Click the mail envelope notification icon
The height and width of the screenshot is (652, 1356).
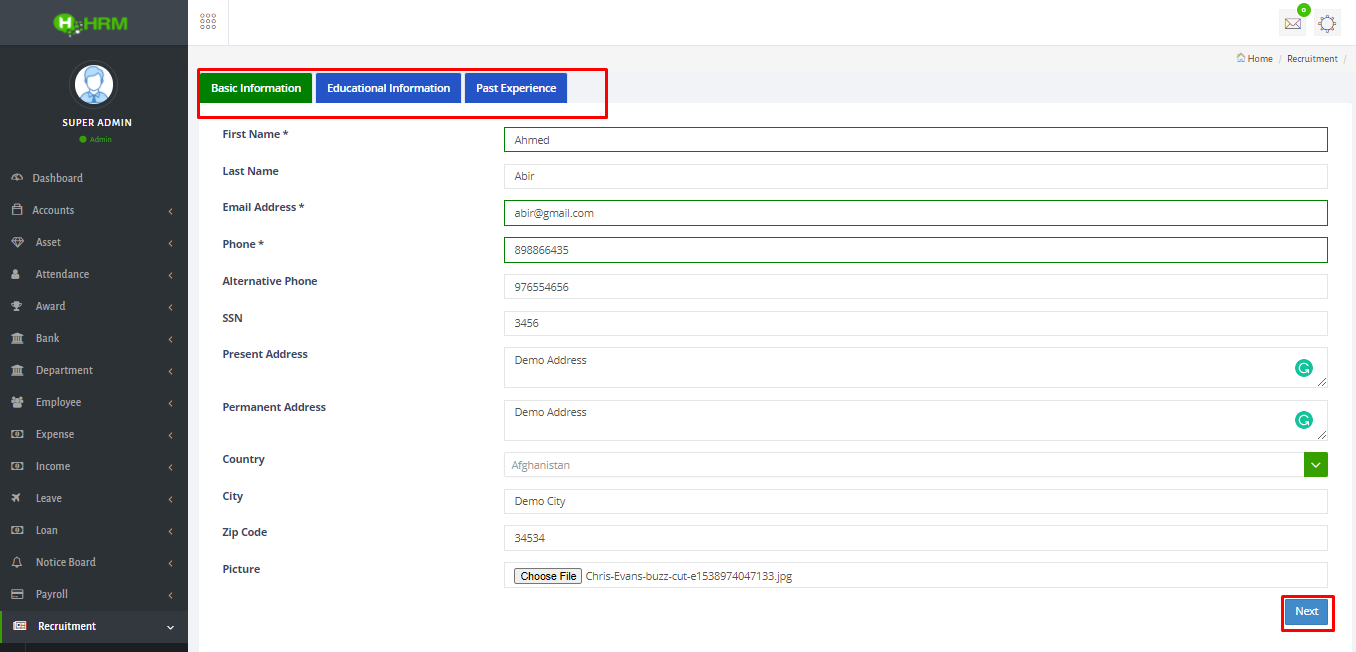[x=1292, y=24]
